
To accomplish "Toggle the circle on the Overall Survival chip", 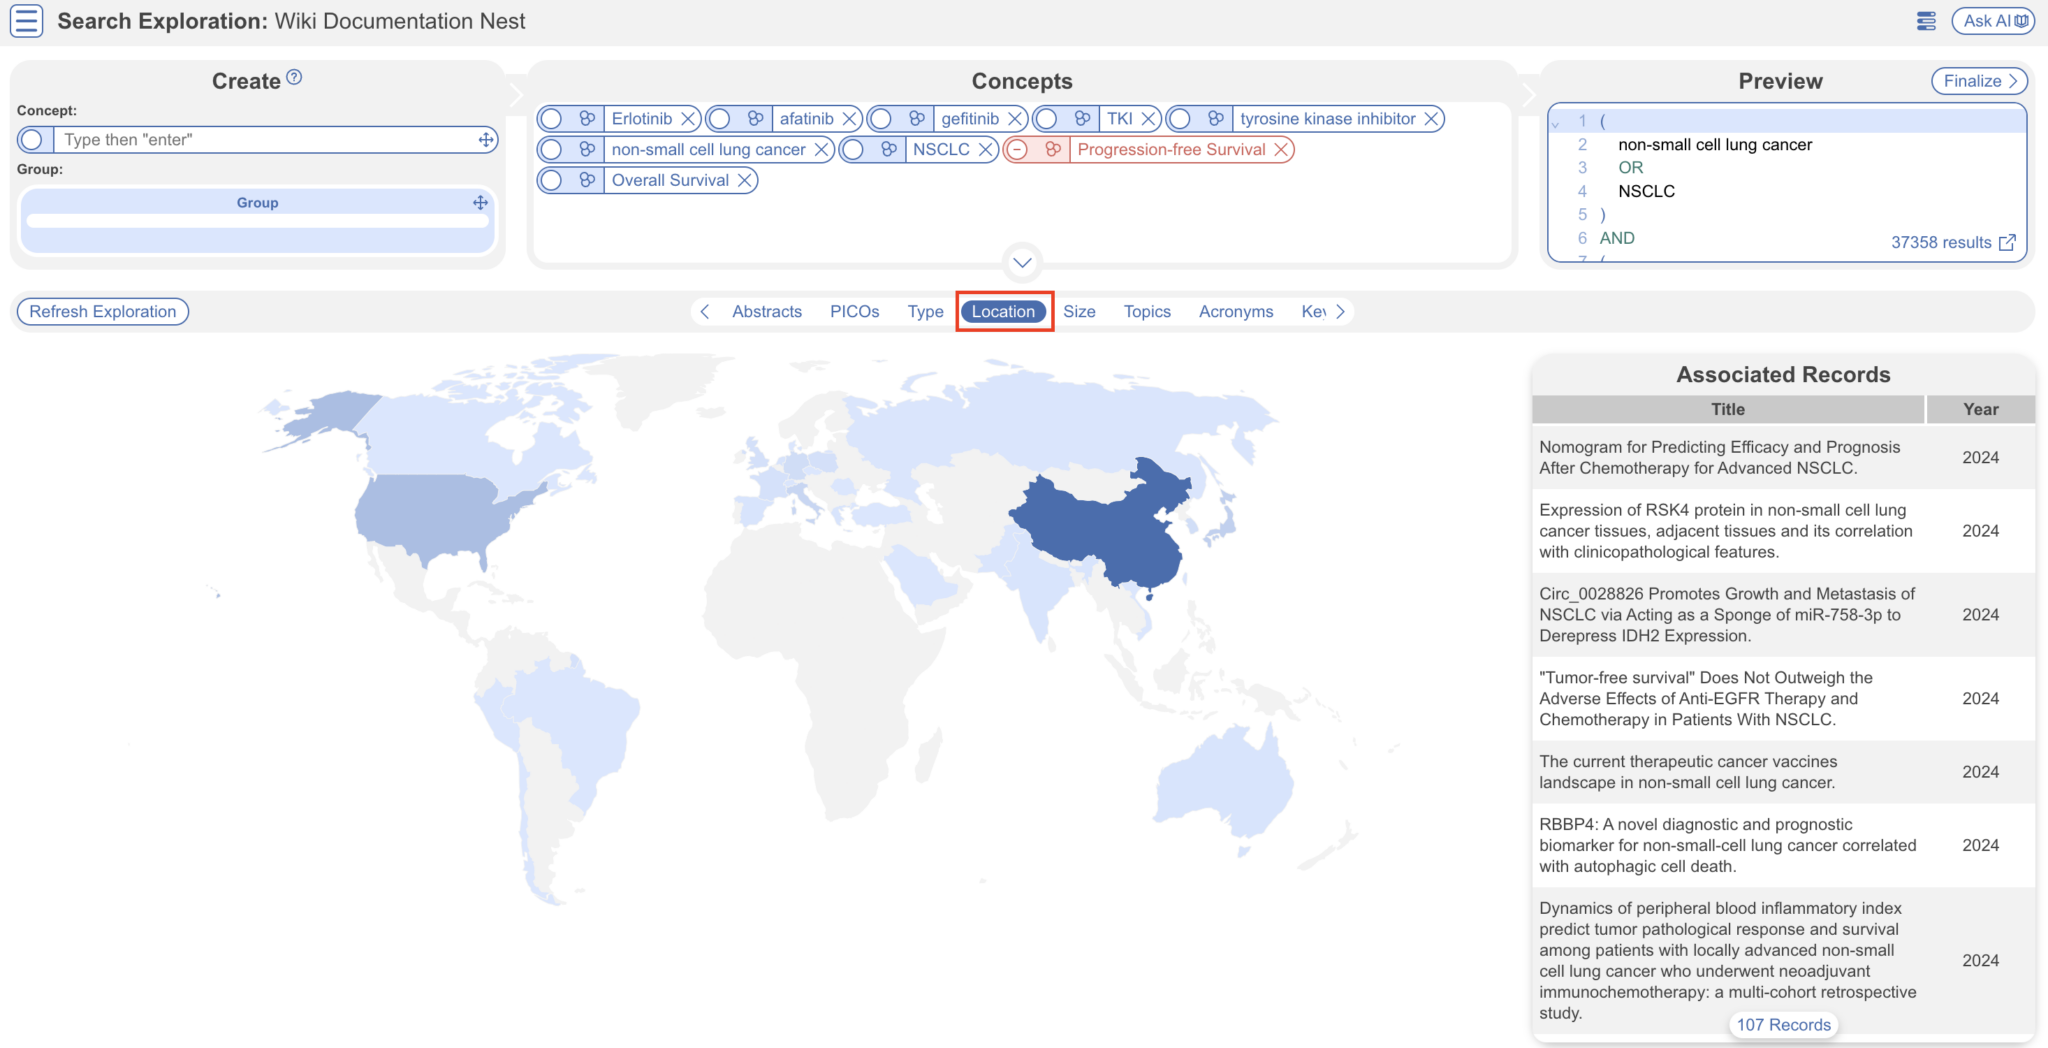I will 551,180.
